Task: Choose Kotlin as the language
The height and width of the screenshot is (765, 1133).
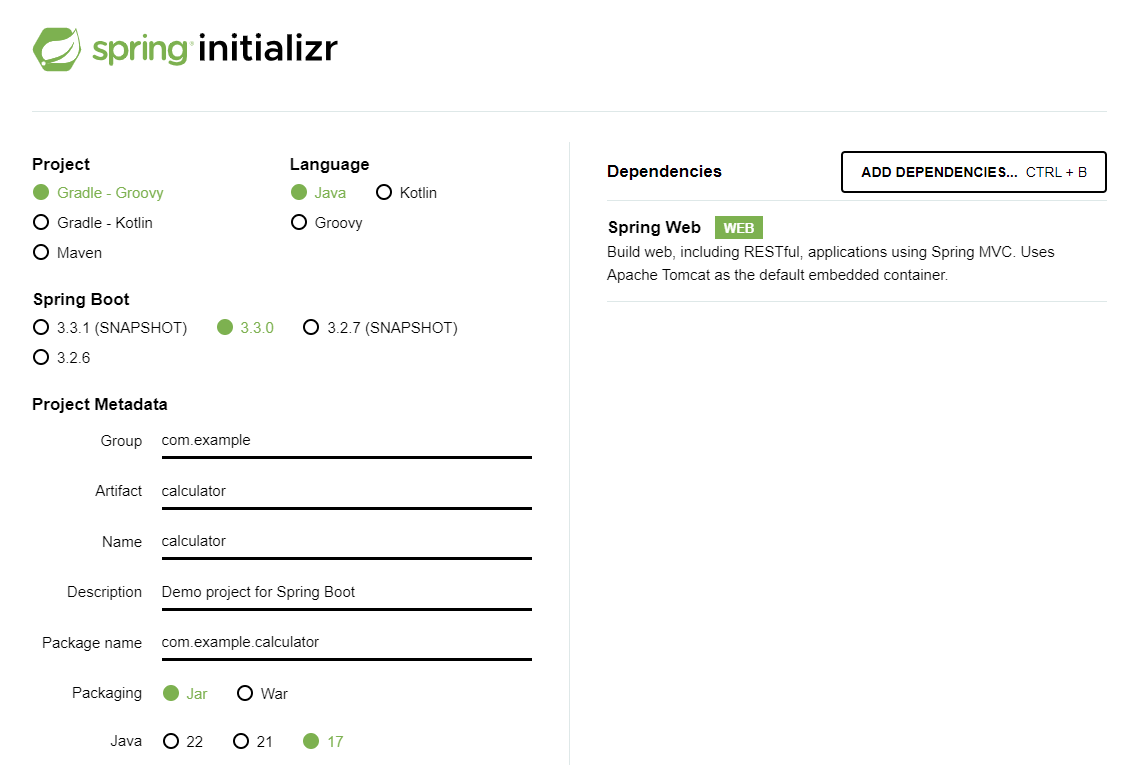Action: pyautogui.click(x=407, y=193)
